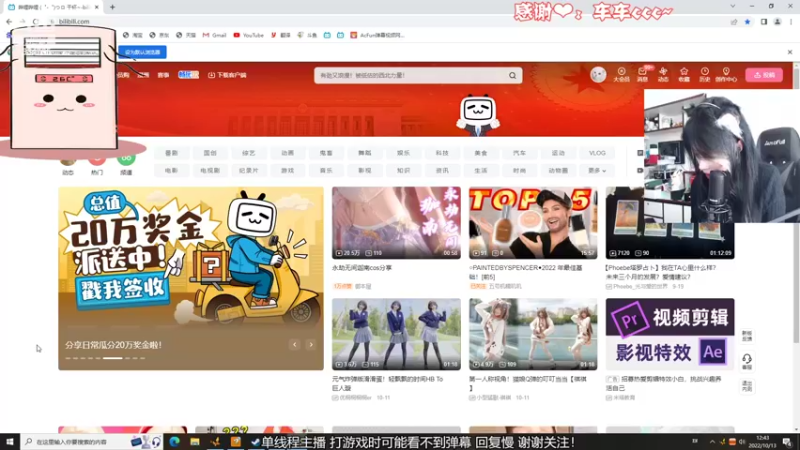Open the TOP 5 makeup video thumbnail
Image resolution: width=800 pixels, height=450 pixels.
(533, 222)
